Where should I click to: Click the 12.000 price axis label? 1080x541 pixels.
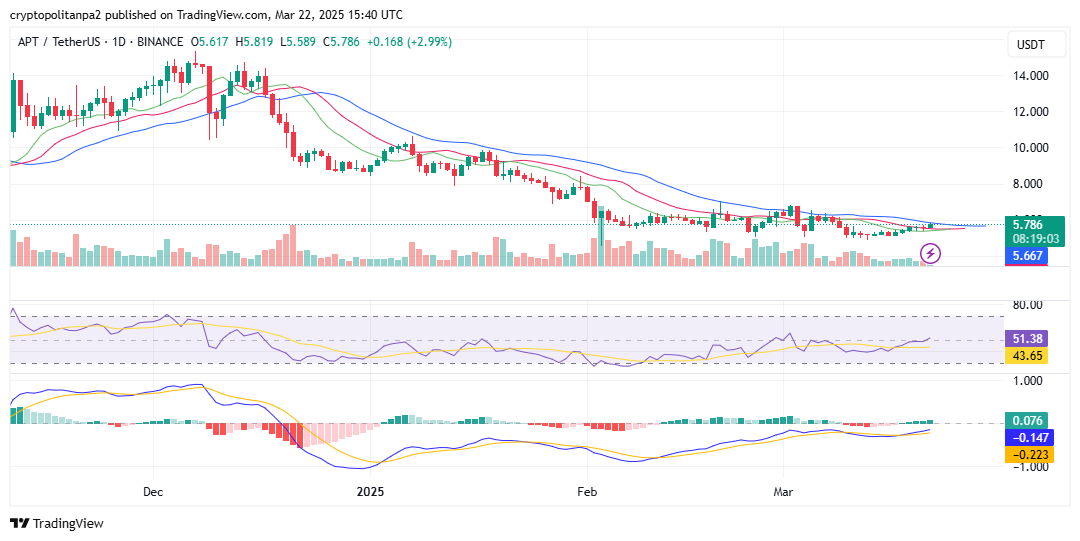[1030, 112]
